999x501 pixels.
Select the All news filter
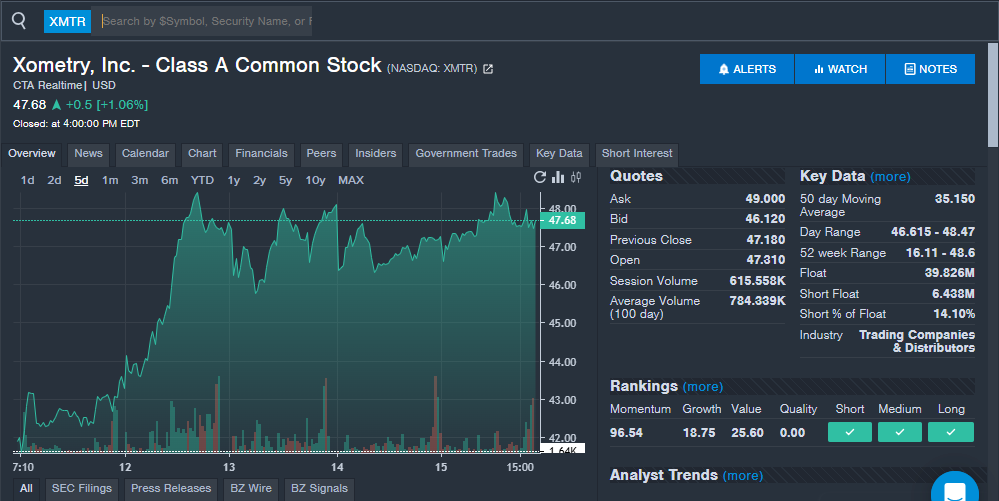pos(26,489)
